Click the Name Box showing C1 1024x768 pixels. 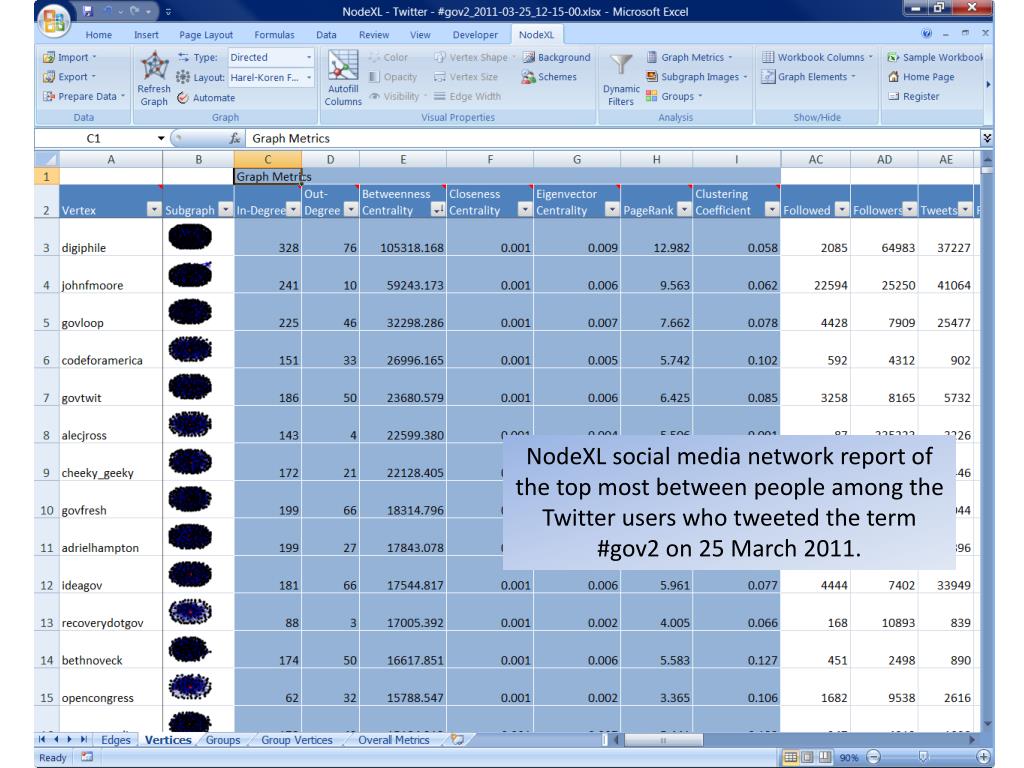(93, 138)
